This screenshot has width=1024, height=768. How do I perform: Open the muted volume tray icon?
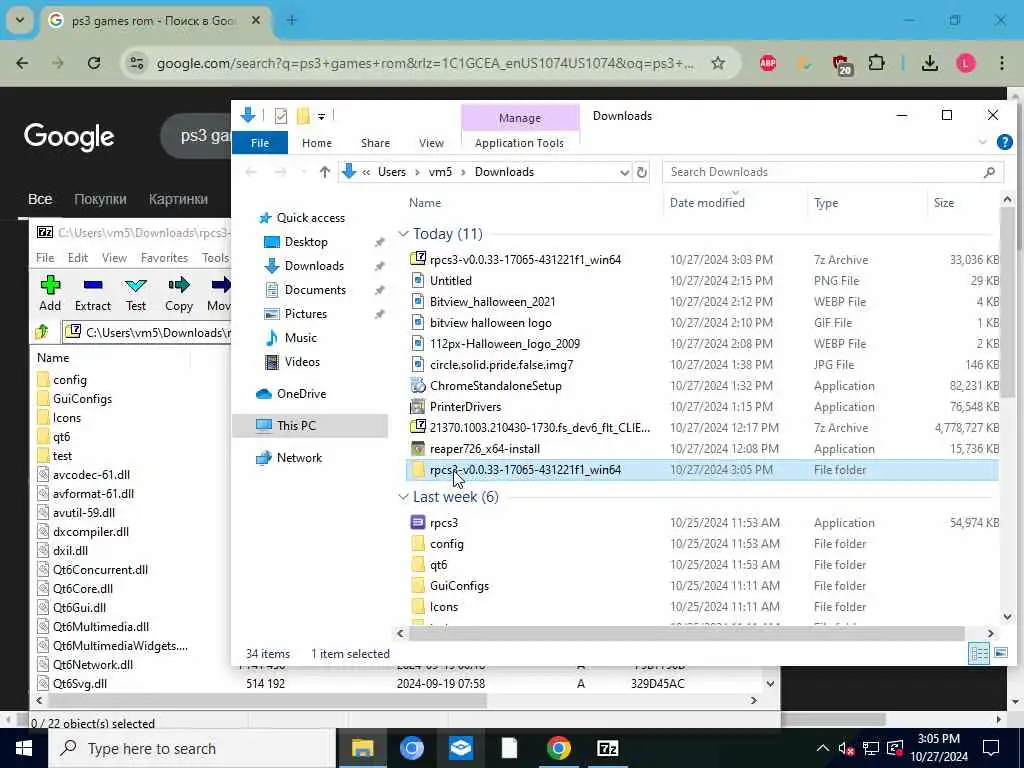(846, 748)
